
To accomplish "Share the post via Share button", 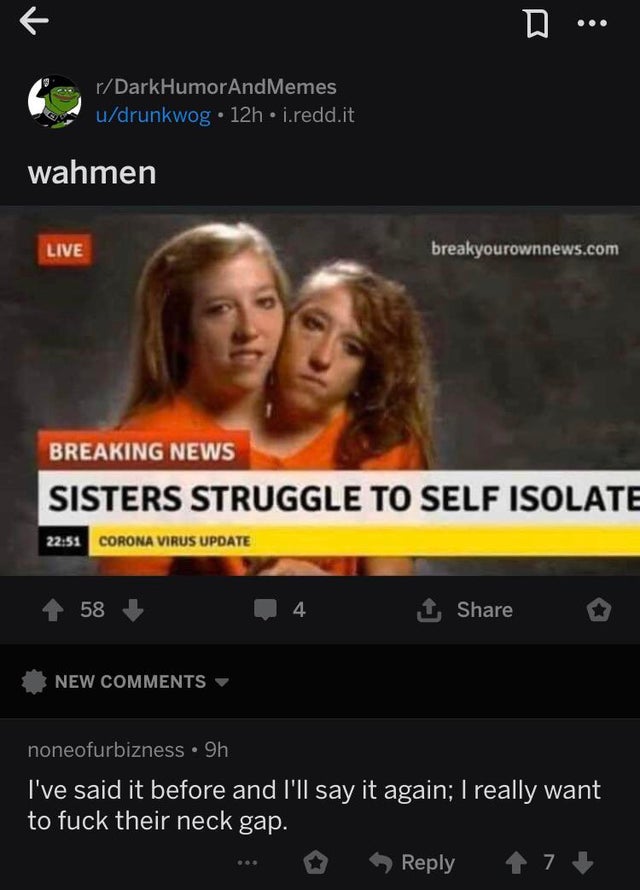I will (x=465, y=610).
